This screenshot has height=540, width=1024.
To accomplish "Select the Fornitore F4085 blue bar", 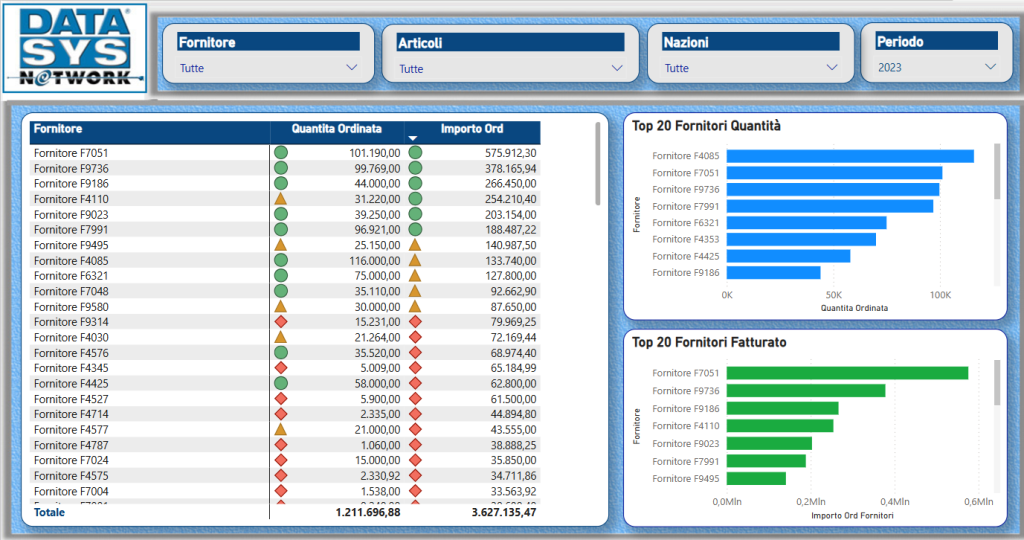I will tap(850, 156).
